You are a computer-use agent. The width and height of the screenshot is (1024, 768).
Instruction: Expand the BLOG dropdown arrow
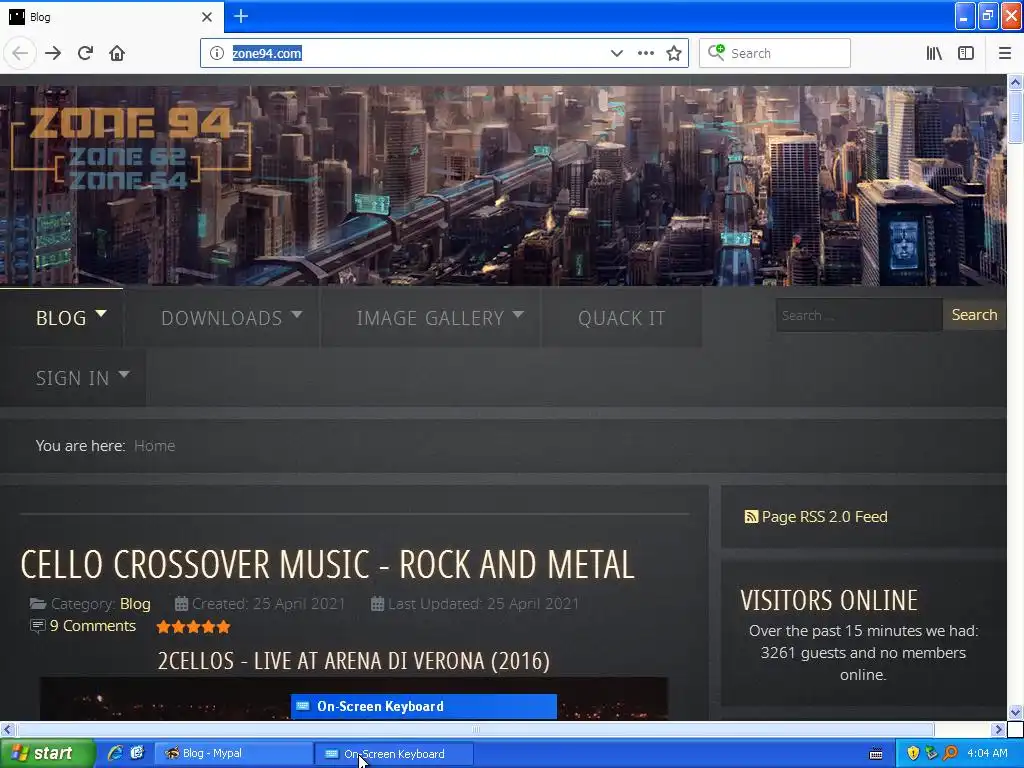point(101,314)
